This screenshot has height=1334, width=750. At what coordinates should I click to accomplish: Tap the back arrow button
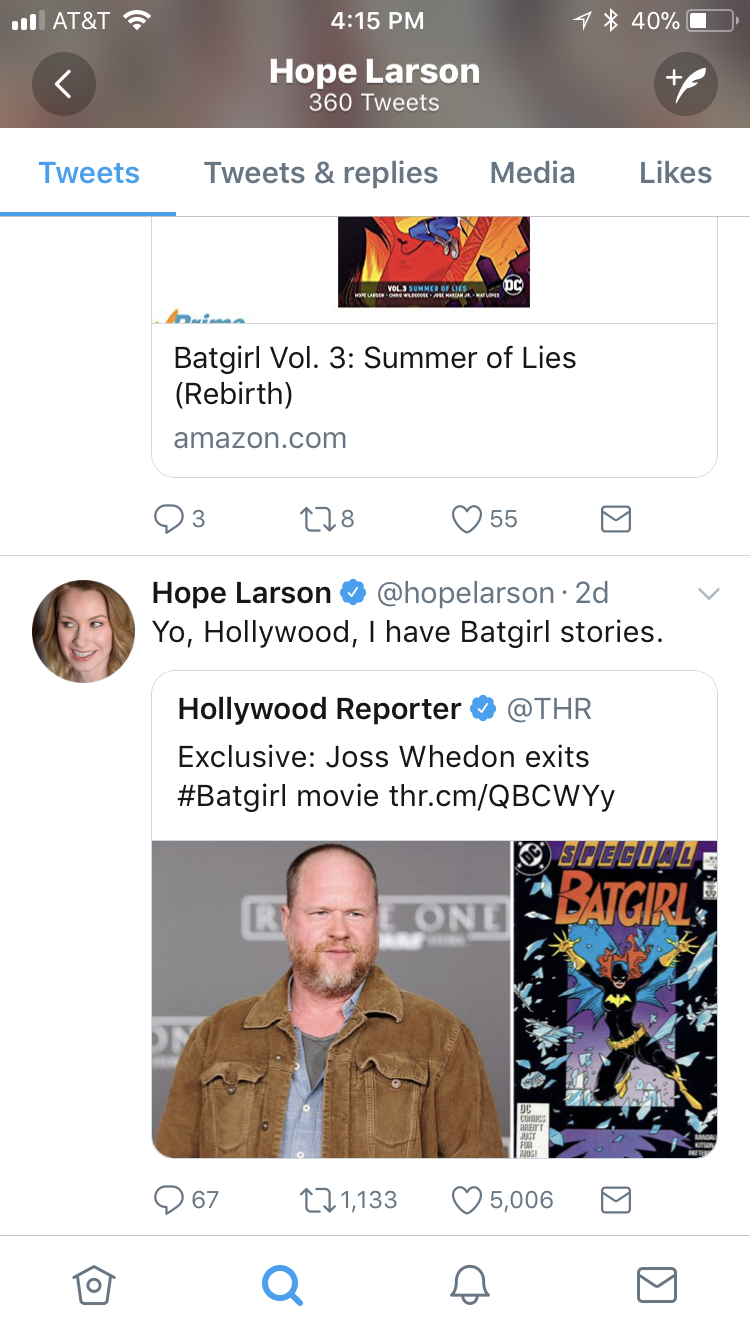(64, 84)
